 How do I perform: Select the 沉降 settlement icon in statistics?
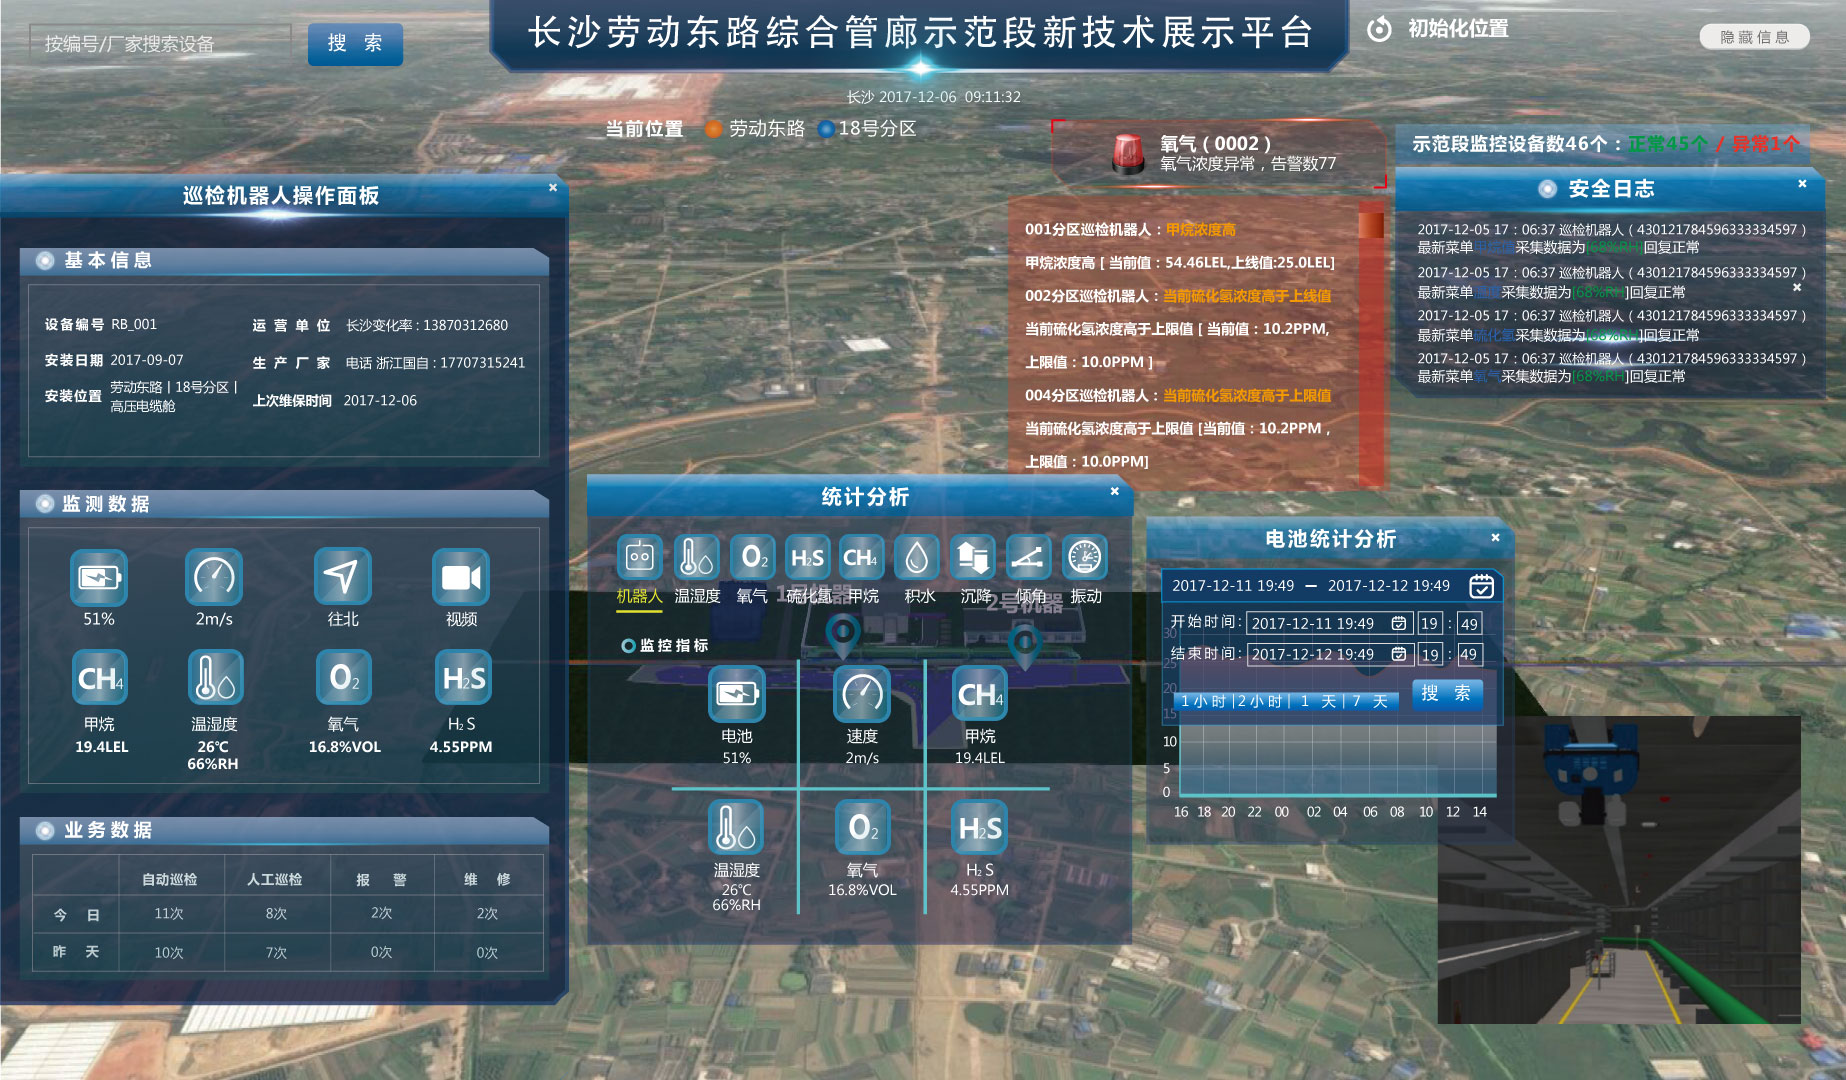pos(973,558)
